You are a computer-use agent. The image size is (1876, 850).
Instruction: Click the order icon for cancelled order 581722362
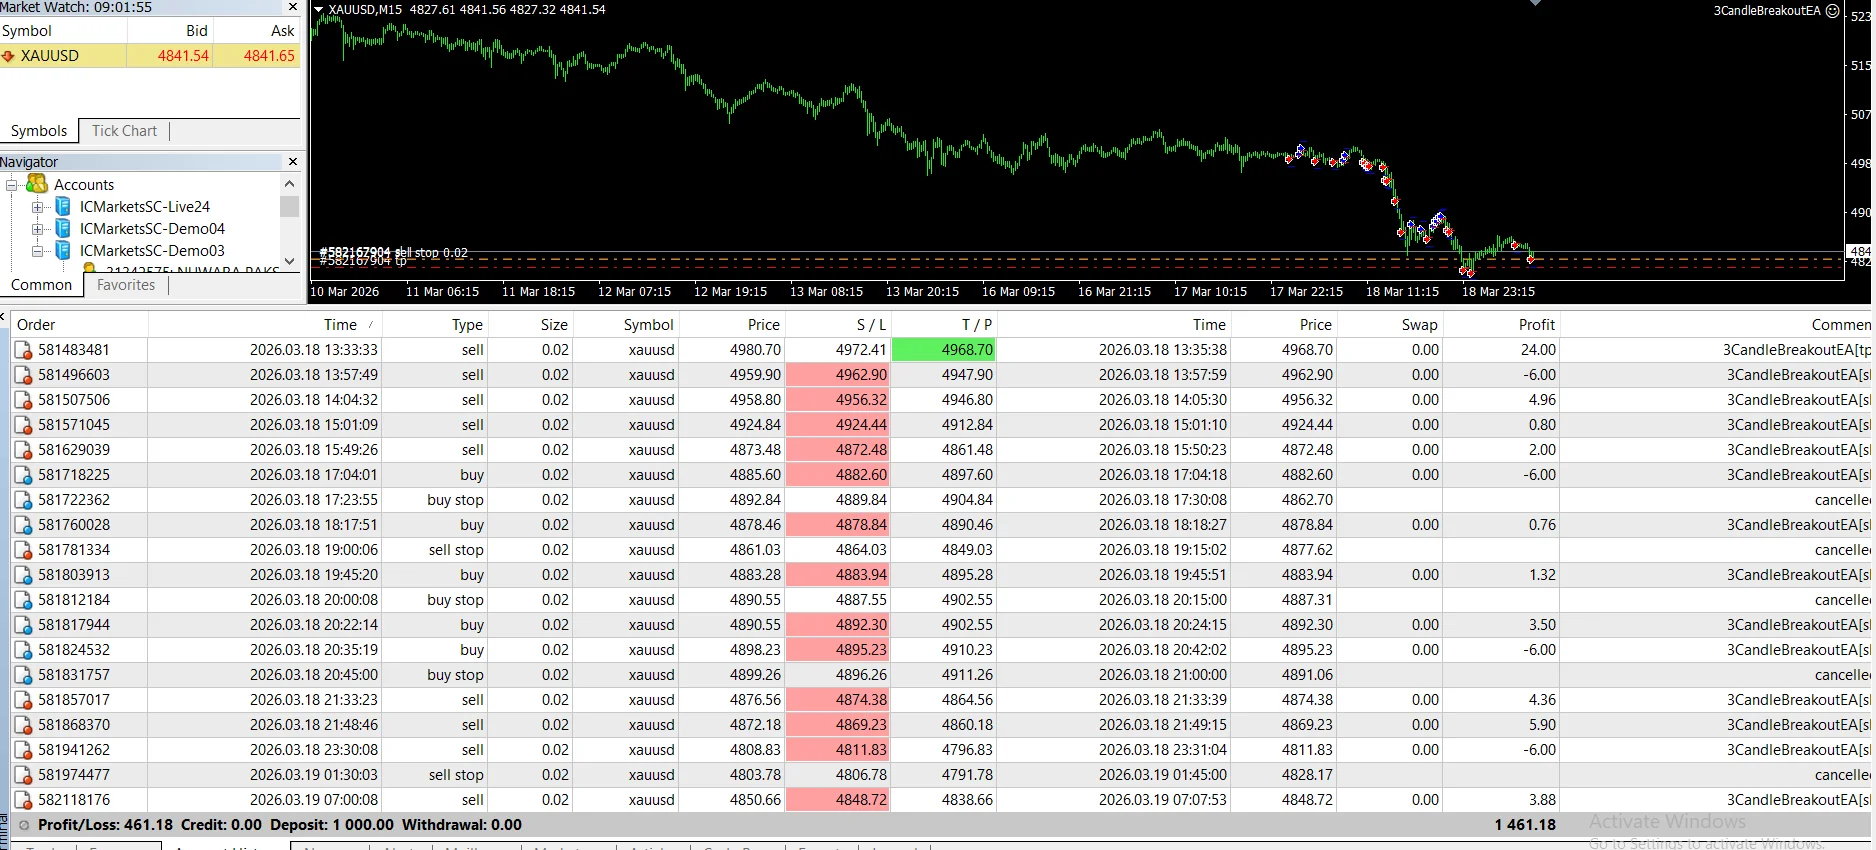point(23,500)
